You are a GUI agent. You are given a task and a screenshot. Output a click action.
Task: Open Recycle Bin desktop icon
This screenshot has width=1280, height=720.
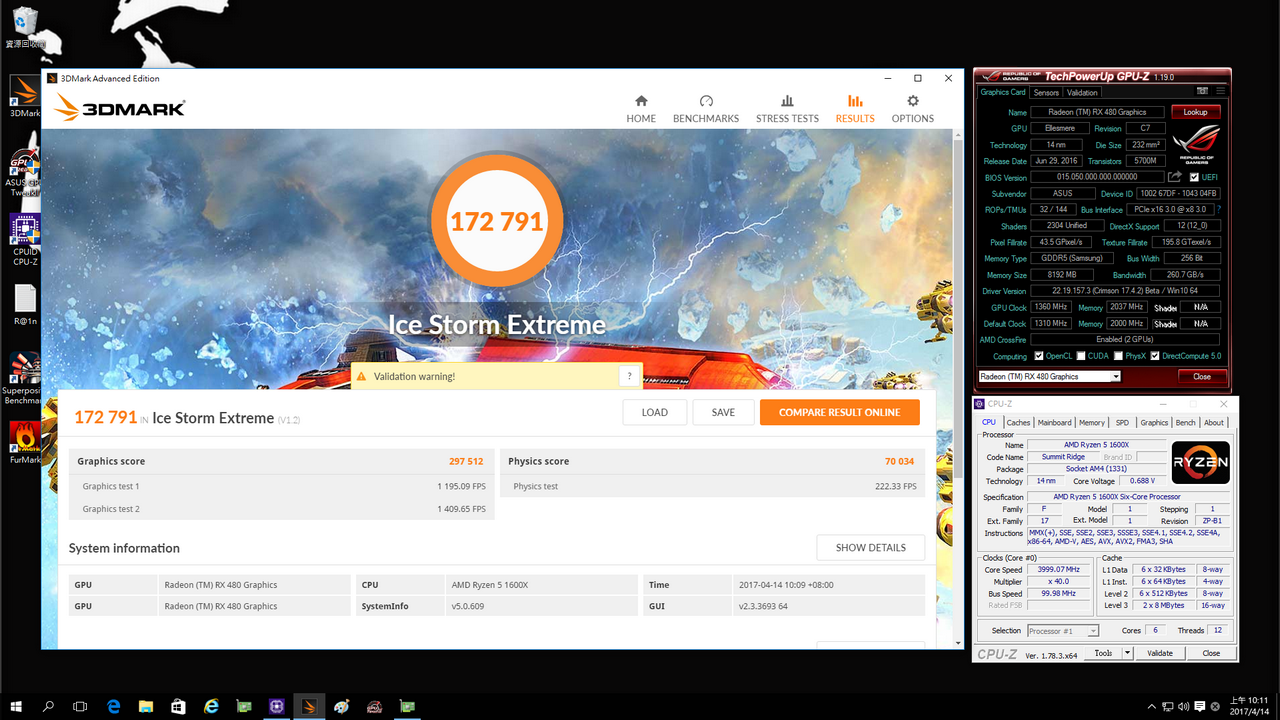pyautogui.click(x=25, y=27)
